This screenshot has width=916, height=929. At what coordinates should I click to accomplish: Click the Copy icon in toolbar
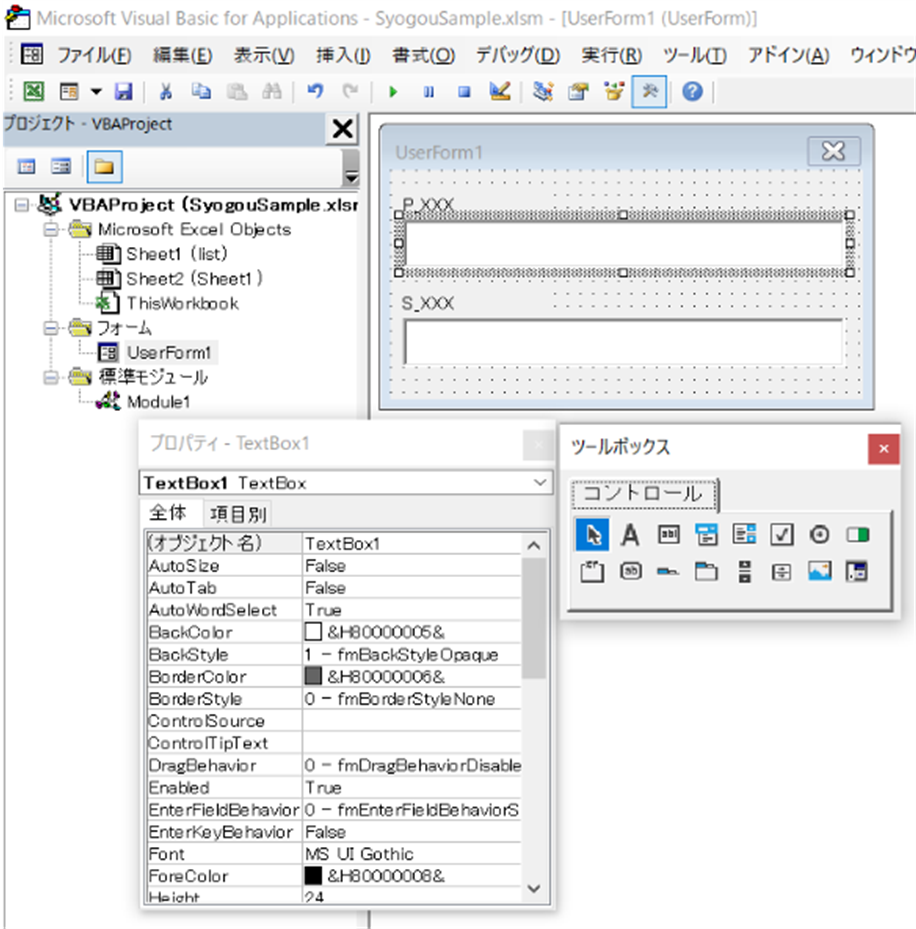click(201, 91)
